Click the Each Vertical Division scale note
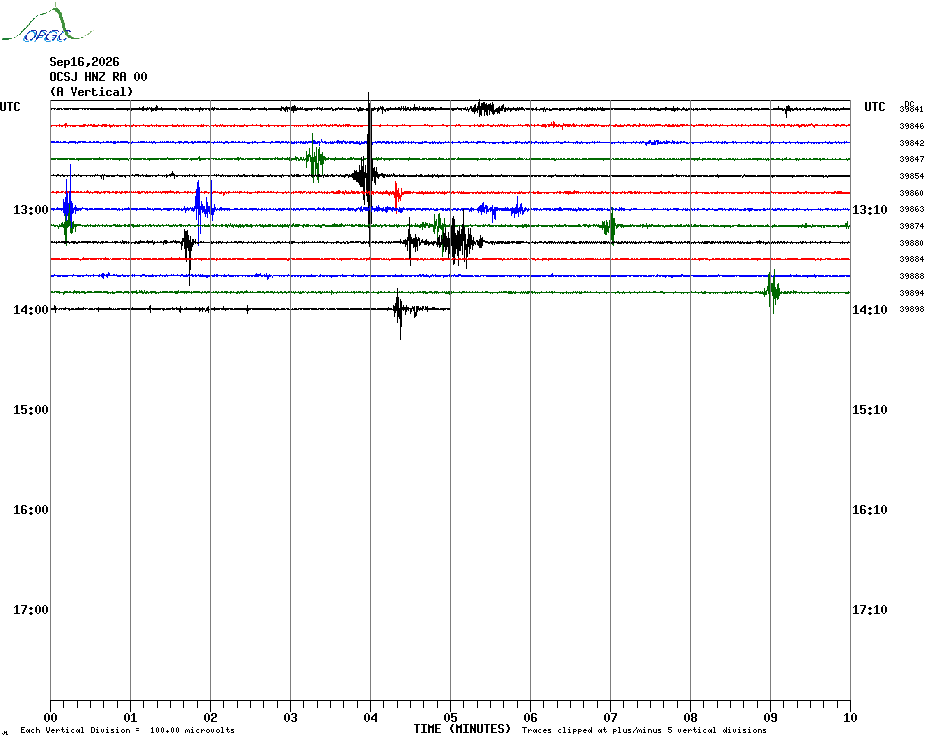The height and width of the screenshot is (744, 930). 128,730
